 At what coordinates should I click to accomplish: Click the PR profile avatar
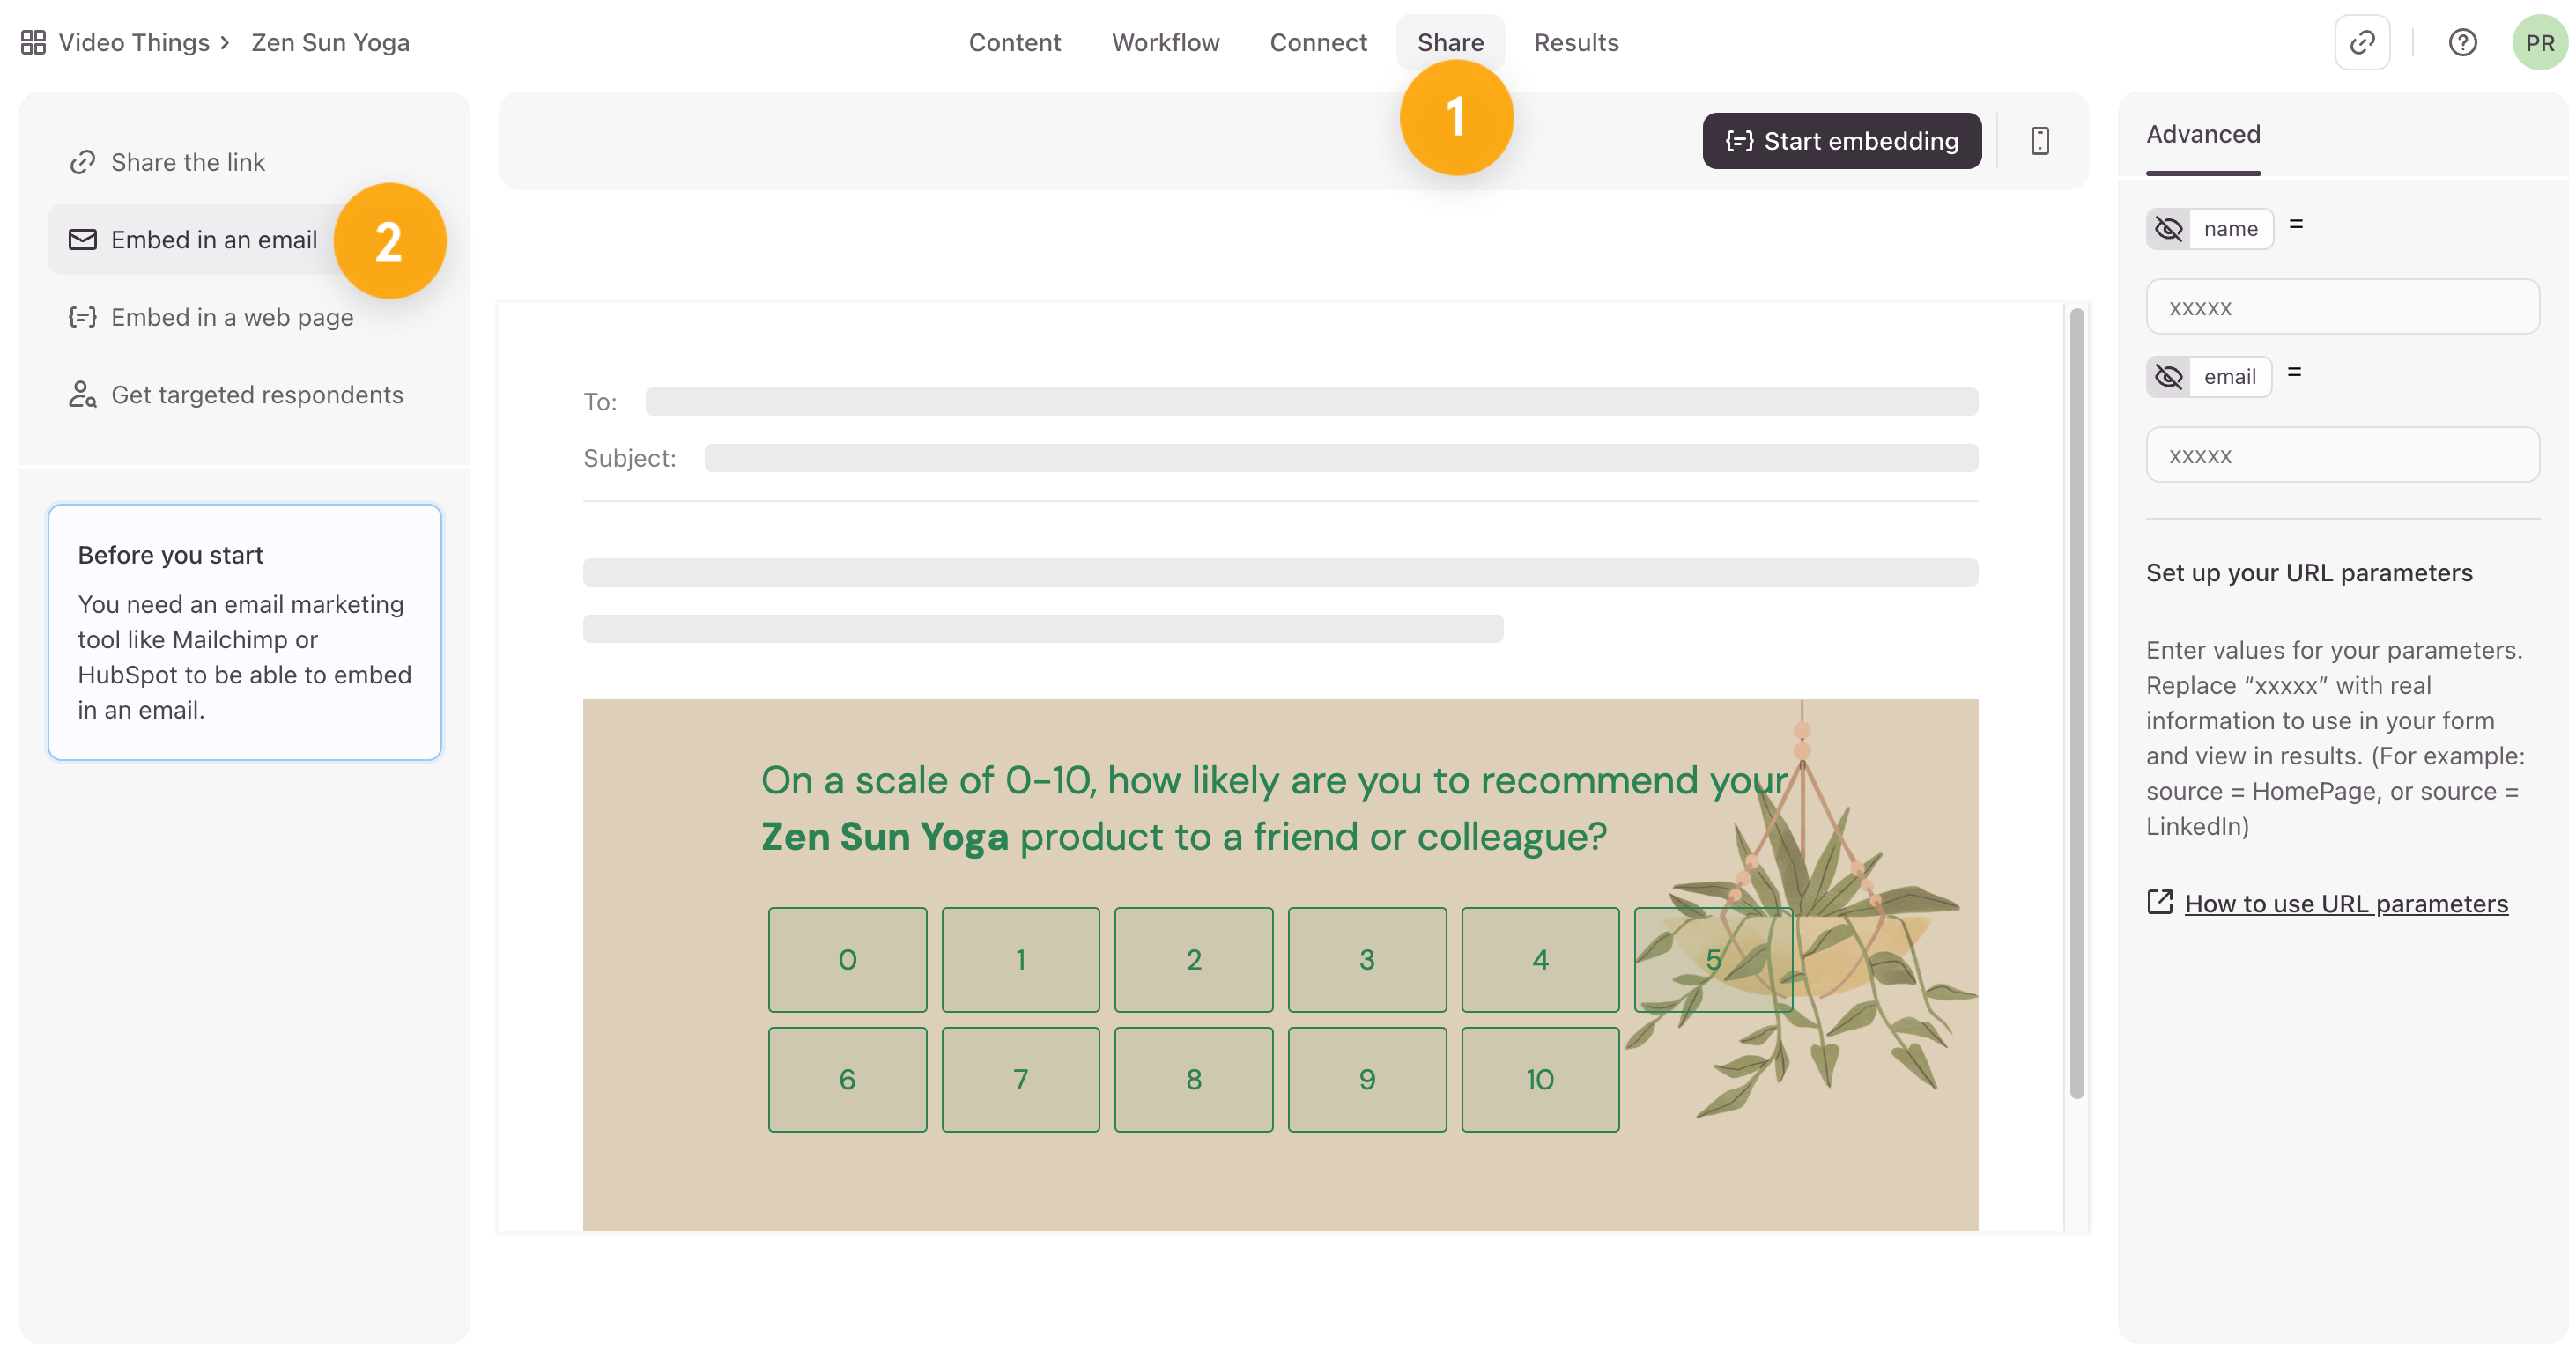[2538, 42]
